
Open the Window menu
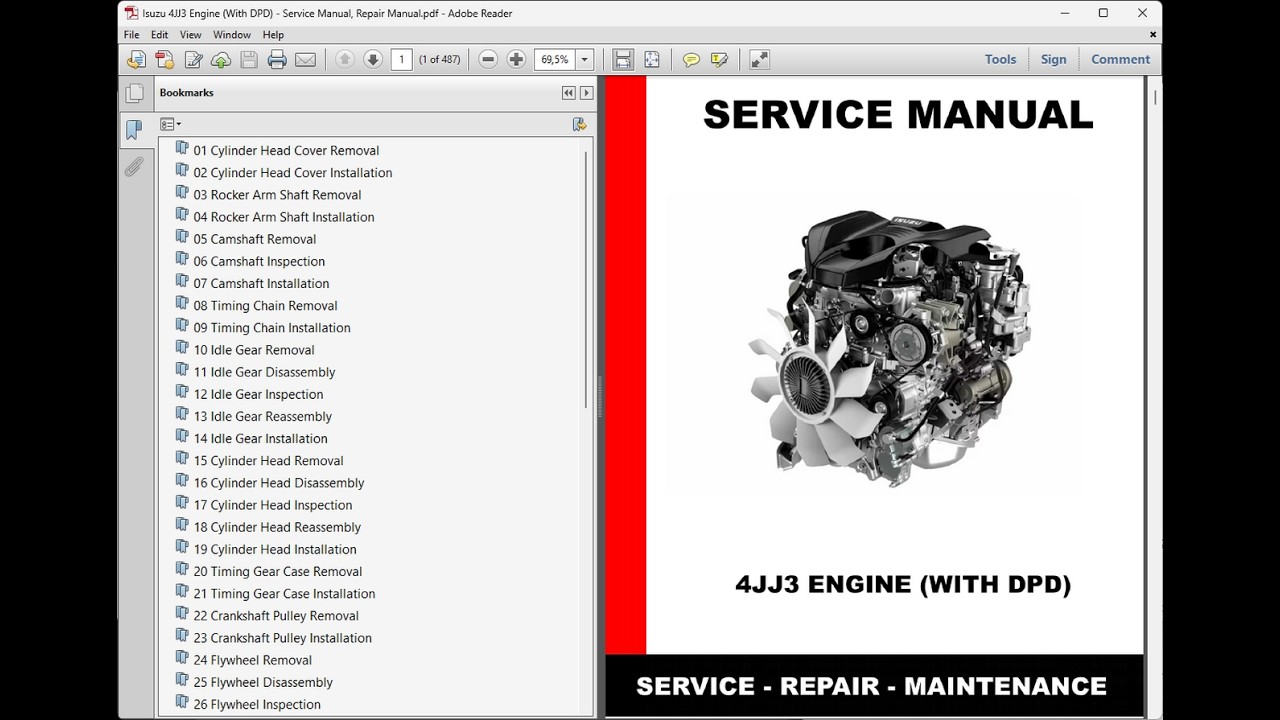coord(232,35)
